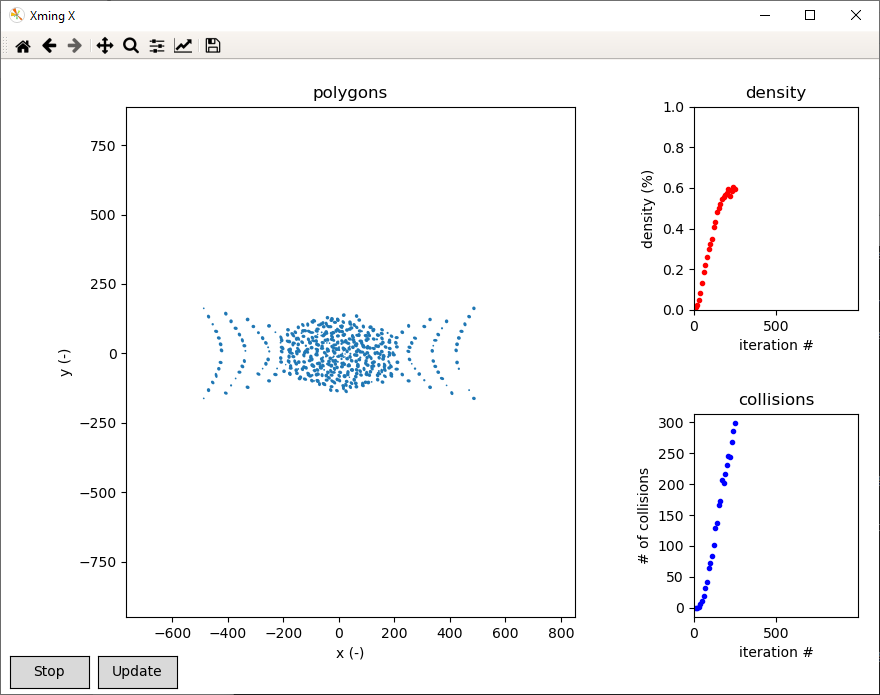This screenshot has width=880, height=695.
Task: Reset the plot to the original Home view
Action: [22, 46]
